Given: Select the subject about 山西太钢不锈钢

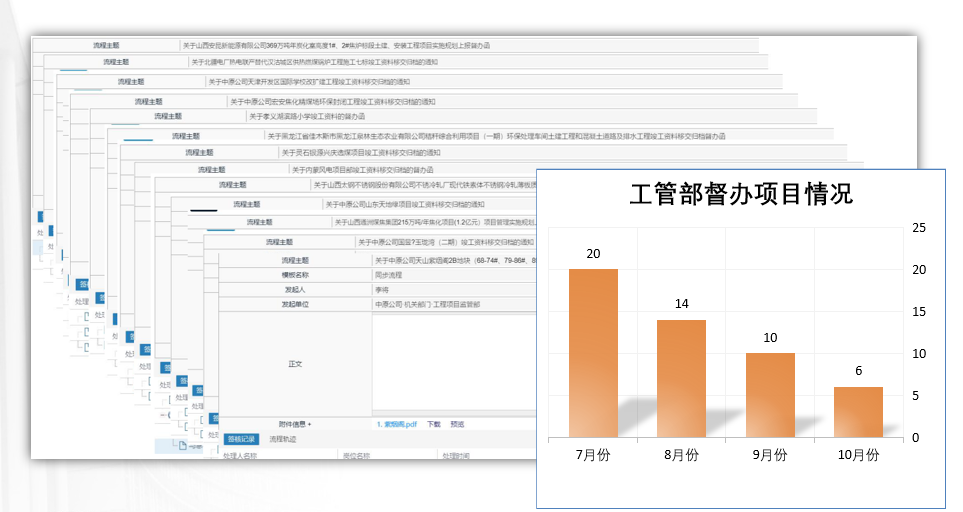Looking at the screenshot, I should pyautogui.click(x=425, y=185).
